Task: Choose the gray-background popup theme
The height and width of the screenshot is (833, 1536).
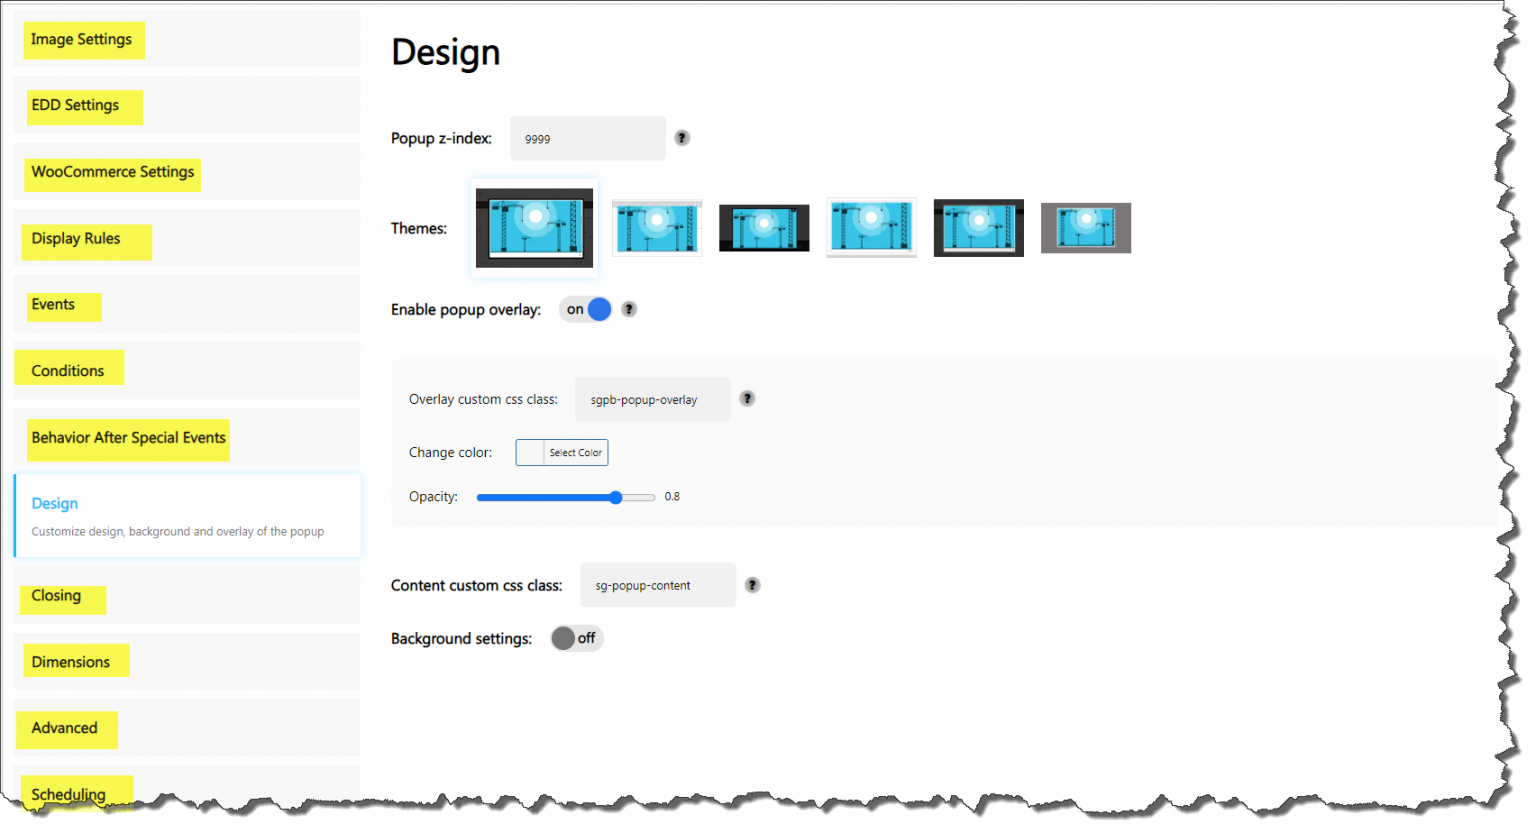Action: click(x=1085, y=227)
